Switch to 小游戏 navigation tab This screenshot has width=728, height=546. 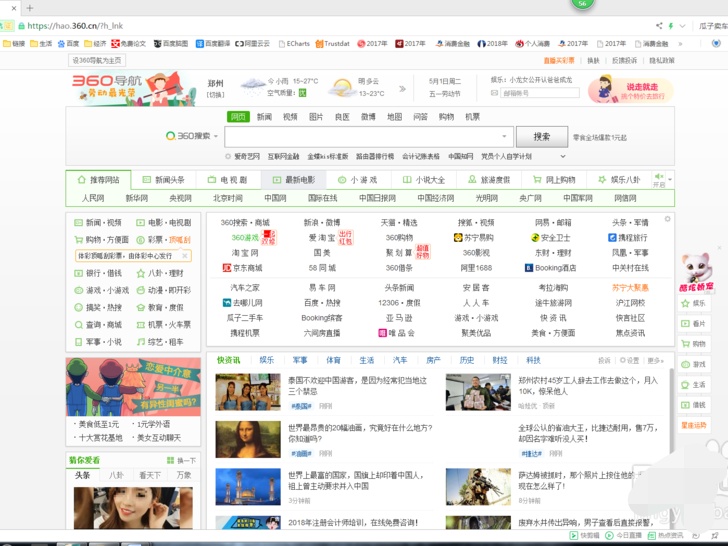coord(358,180)
